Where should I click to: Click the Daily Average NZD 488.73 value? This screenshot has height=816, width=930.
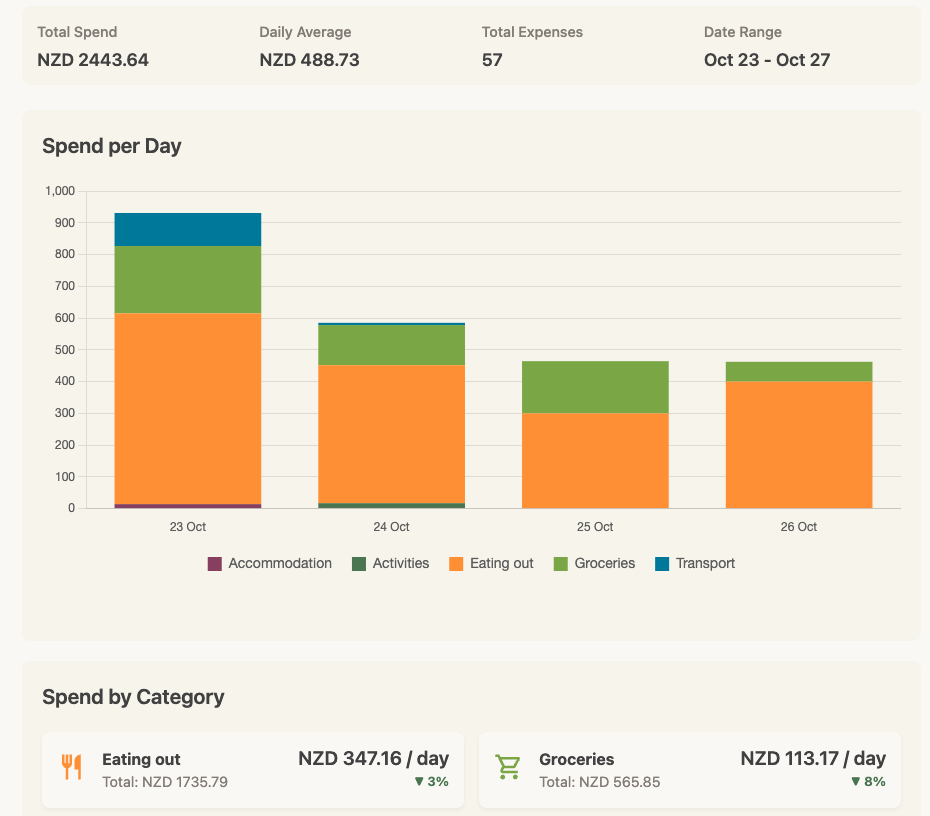[x=309, y=60]
